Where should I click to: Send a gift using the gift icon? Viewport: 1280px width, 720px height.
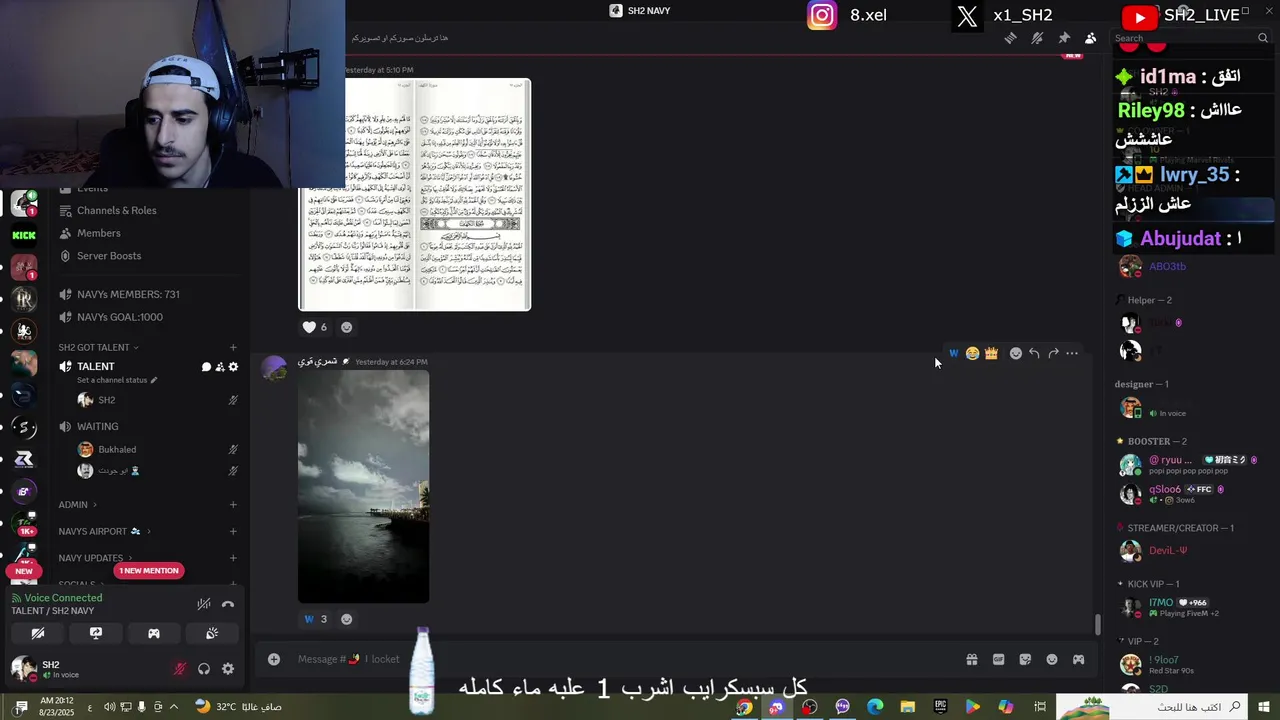click(x=971, y=659)
